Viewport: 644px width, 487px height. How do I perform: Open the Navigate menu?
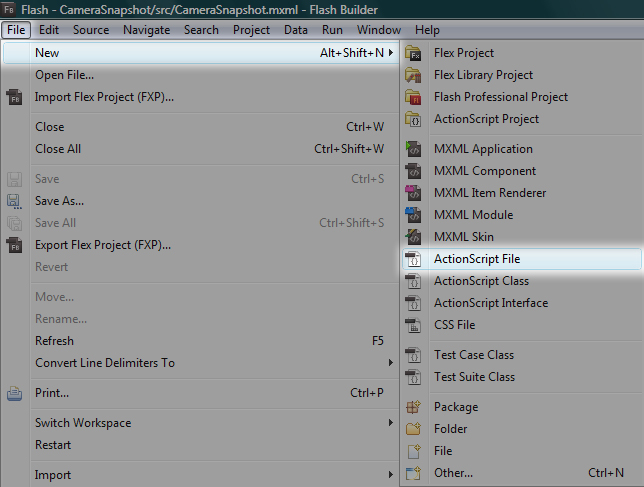point(147,30)
